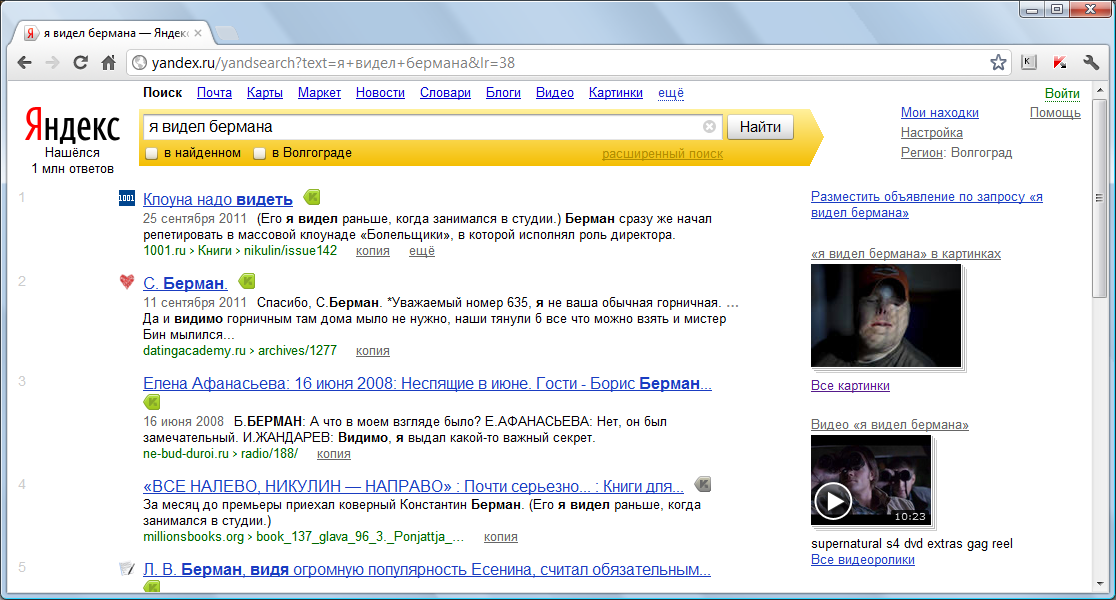Switch to Картинки search
1116x600 pixels.
click(x=616, y=93)
